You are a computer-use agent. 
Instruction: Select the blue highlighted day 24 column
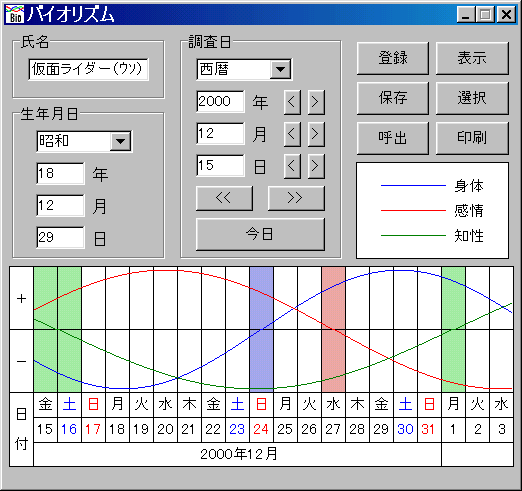pos(261,329)
